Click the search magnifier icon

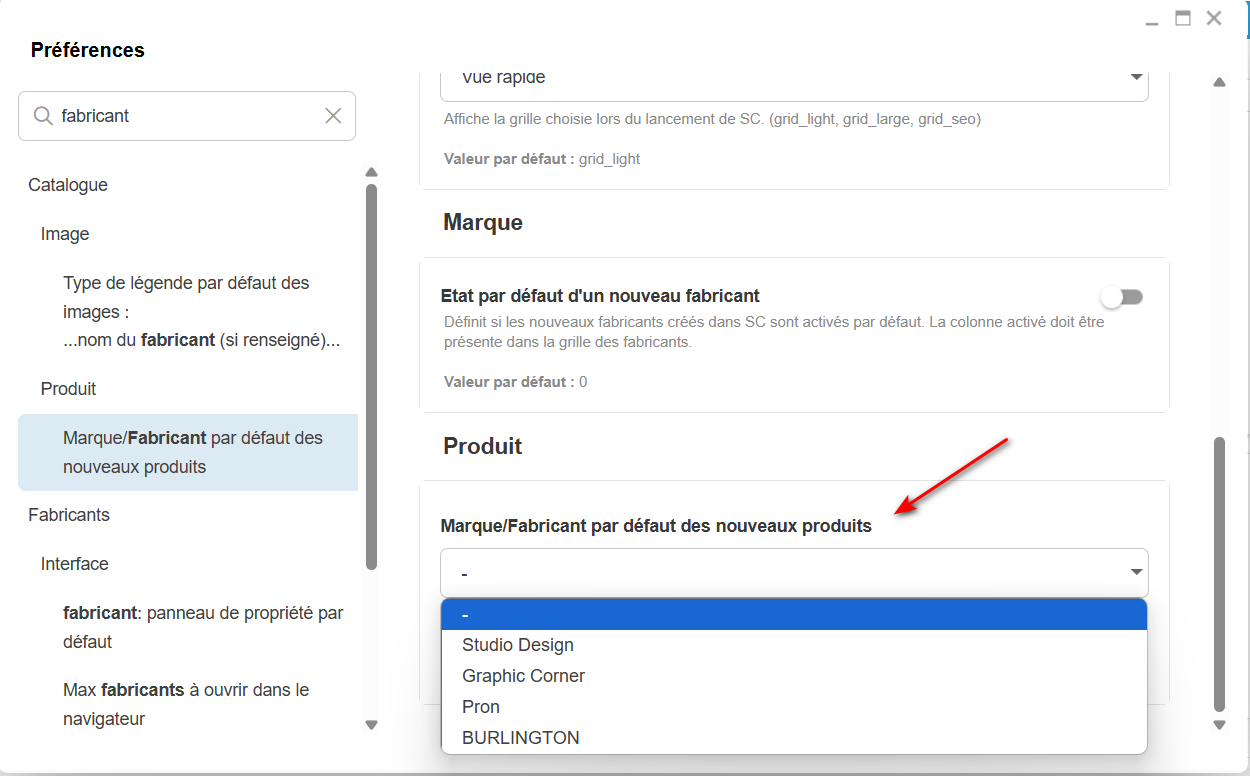(43, 116)
